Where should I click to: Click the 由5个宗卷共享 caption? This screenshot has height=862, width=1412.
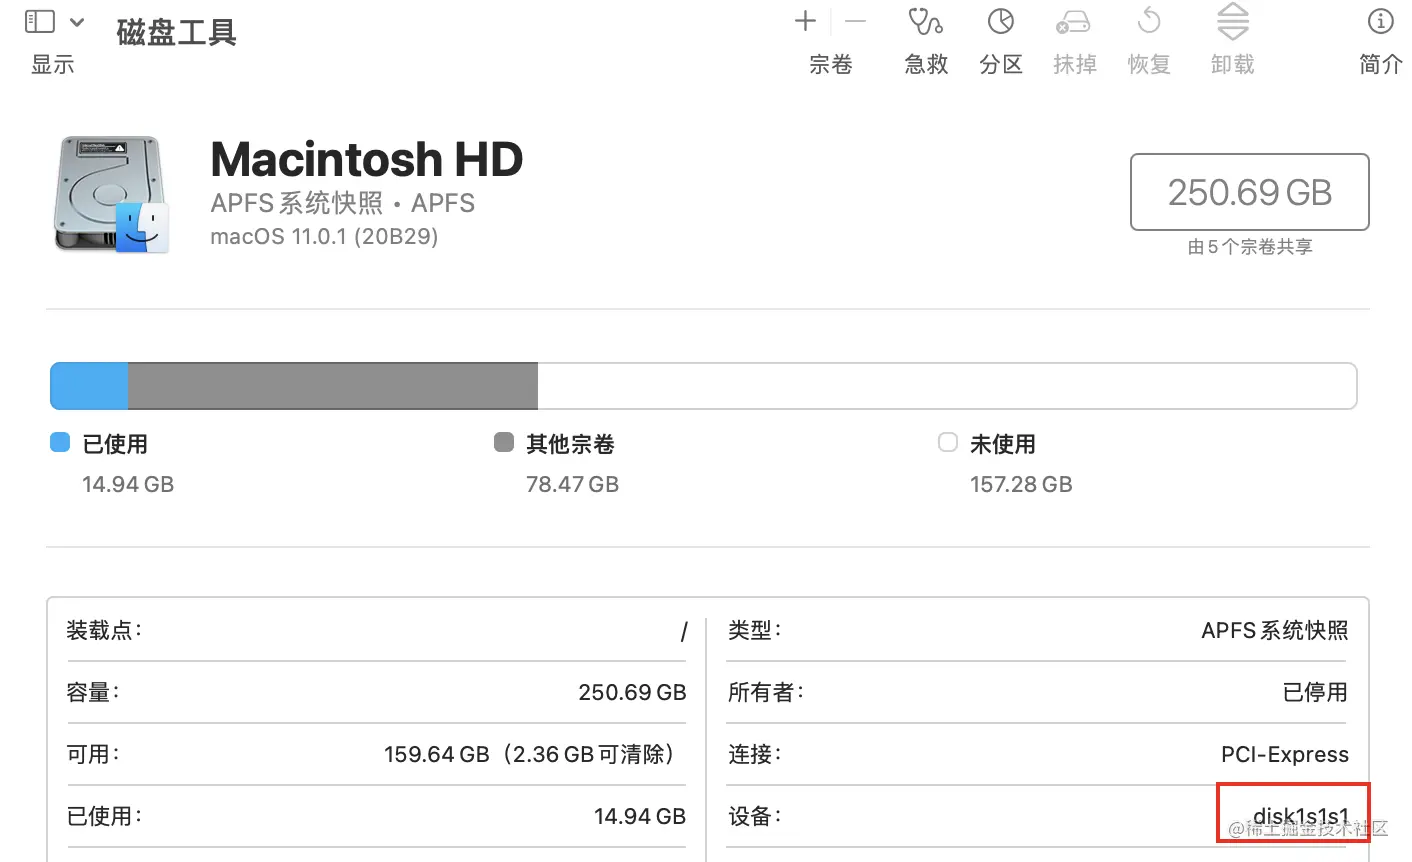[x=1250, y=247]
